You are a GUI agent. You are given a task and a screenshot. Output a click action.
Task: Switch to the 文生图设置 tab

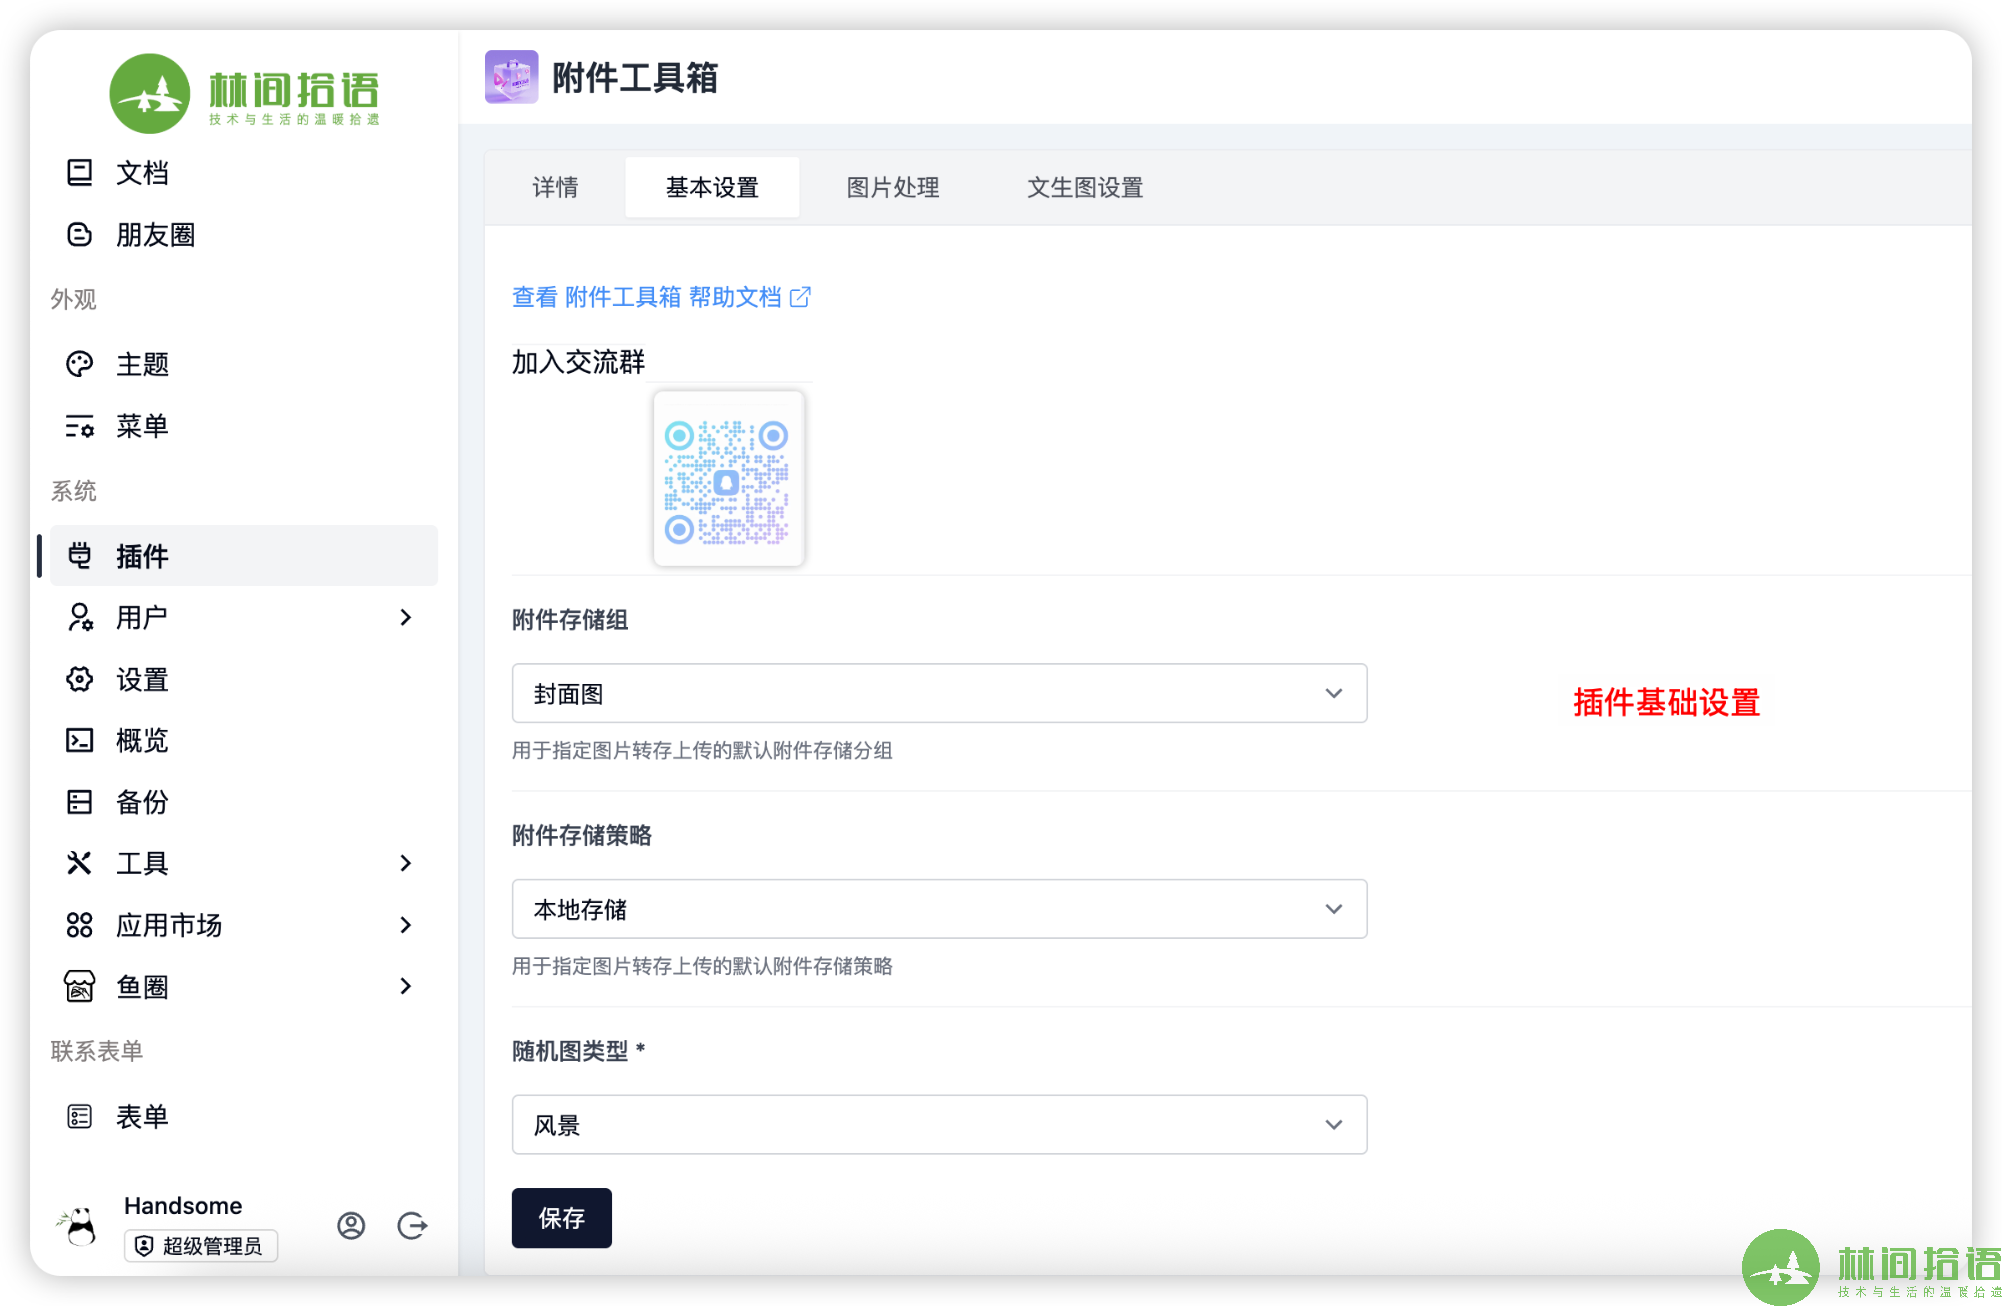pos(1085,187)
